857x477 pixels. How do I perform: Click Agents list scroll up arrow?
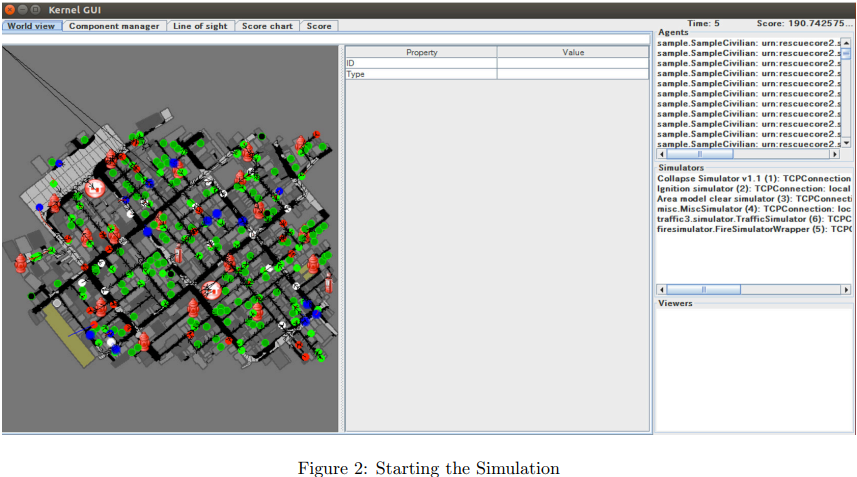pos(846,43)
